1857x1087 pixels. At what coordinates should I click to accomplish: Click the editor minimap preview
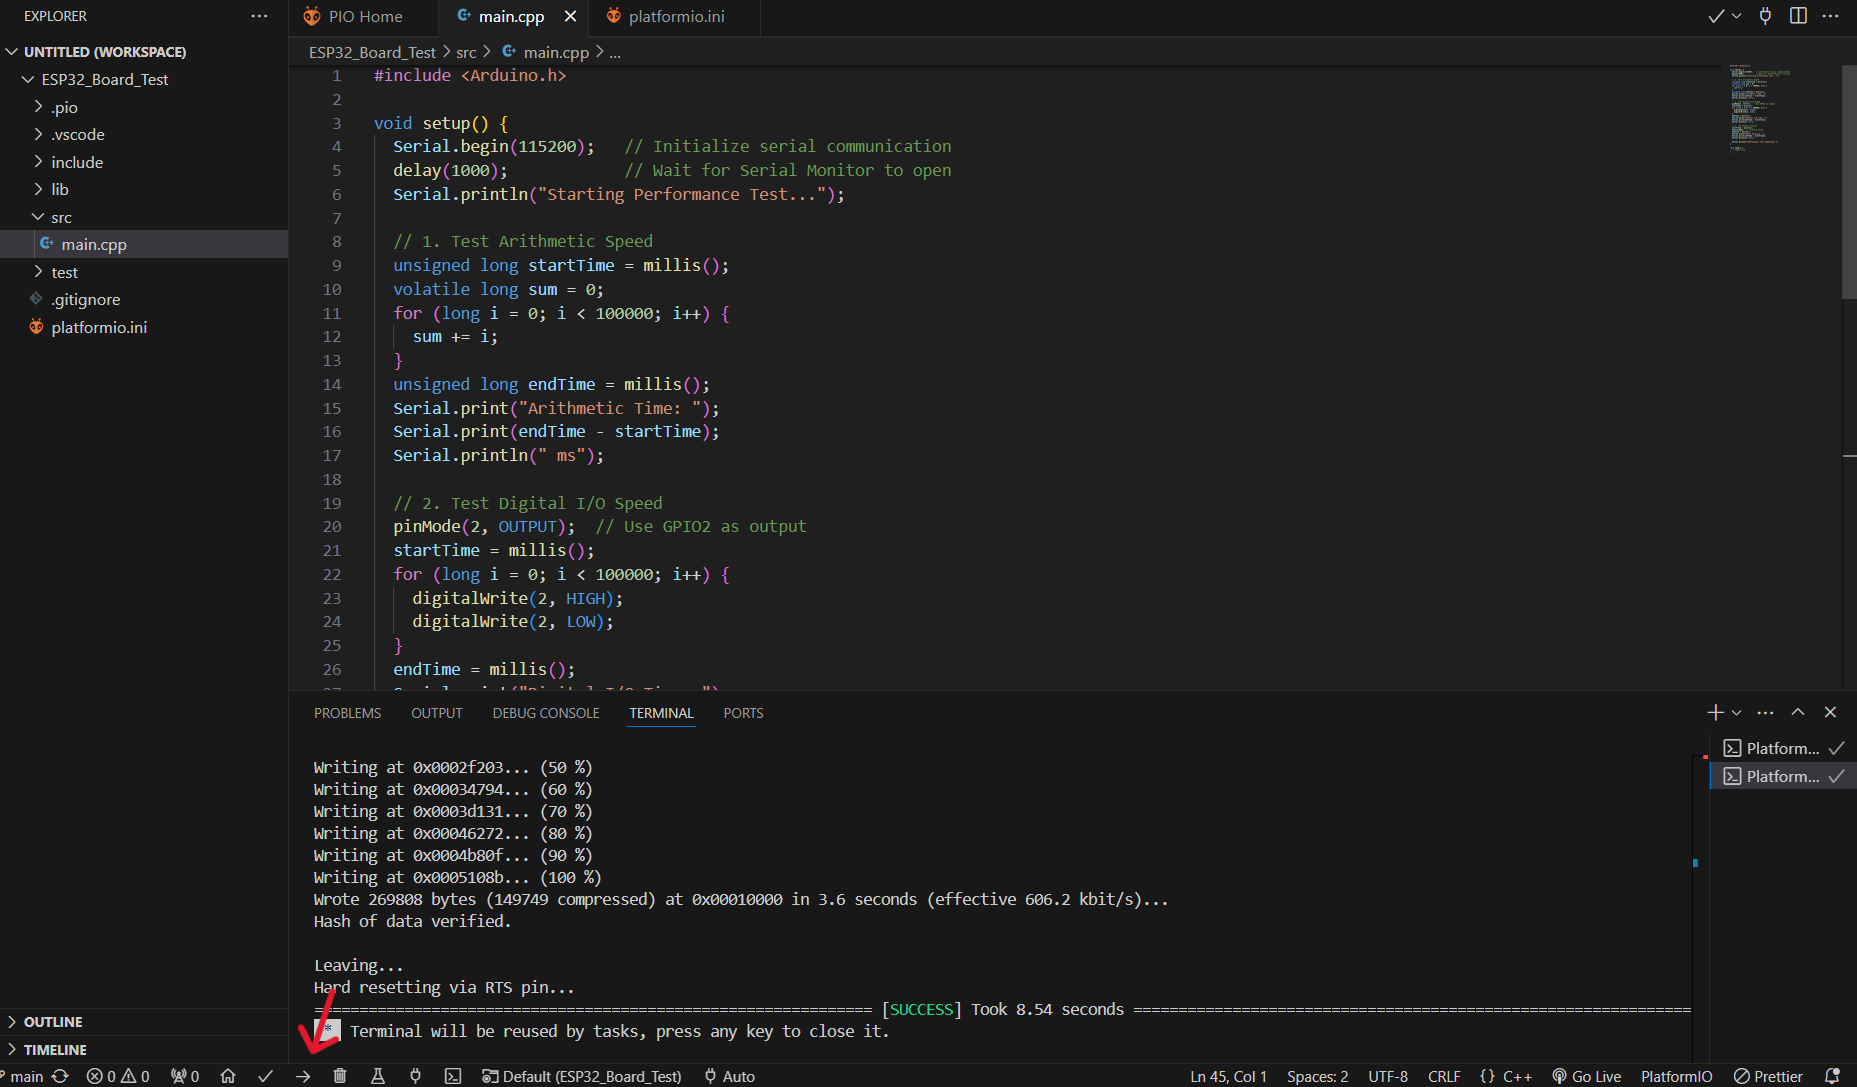point(1760,108)
